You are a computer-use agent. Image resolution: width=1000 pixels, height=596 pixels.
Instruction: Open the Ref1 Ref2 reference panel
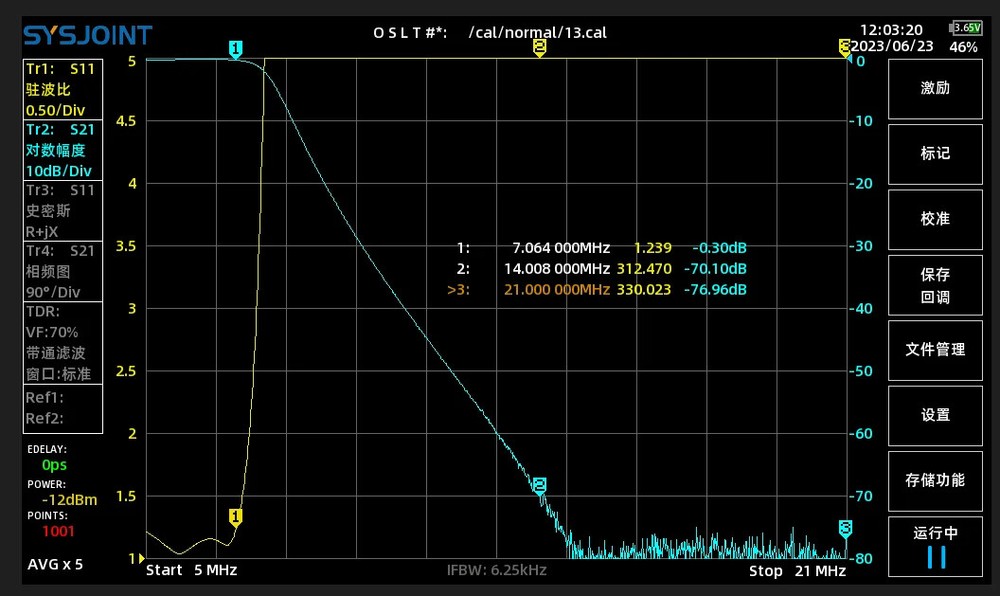(62, 408)
